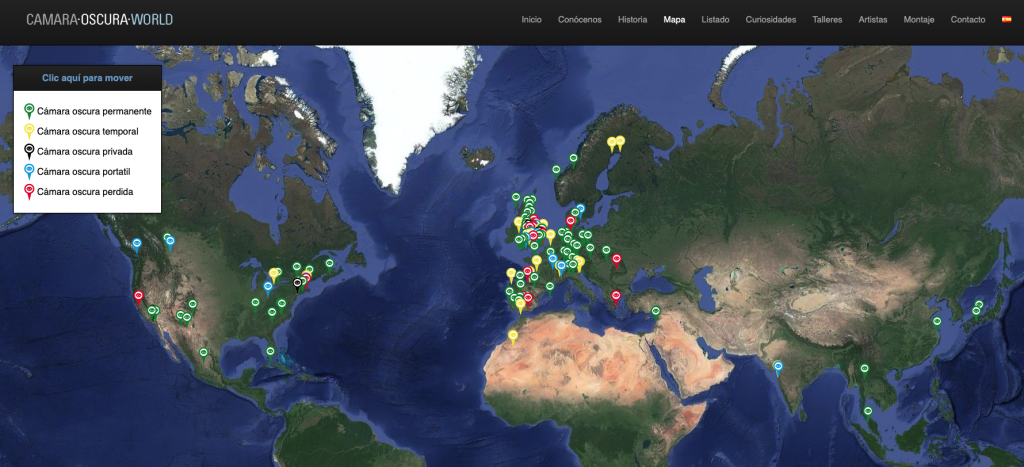
Task: Click the red lost marker in California
Action: click(x=139, y=296)
